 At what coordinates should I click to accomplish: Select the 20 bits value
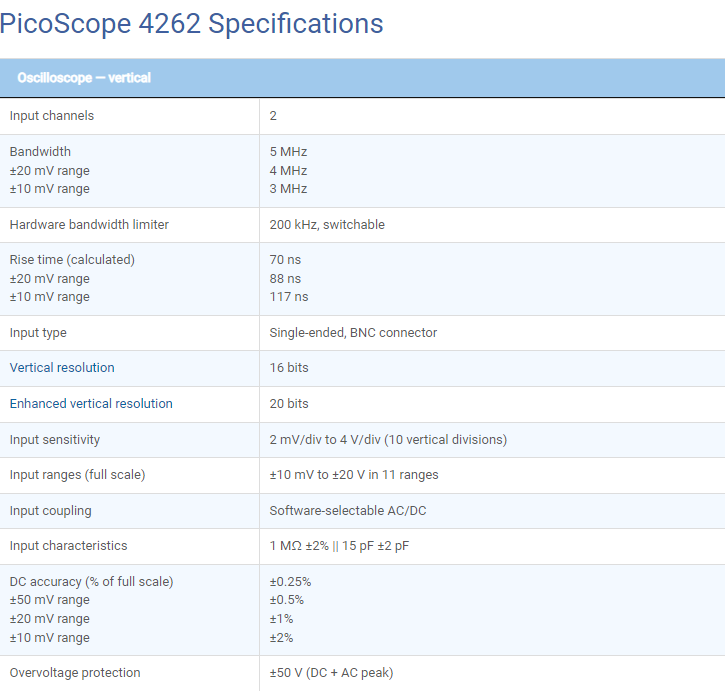289,404
